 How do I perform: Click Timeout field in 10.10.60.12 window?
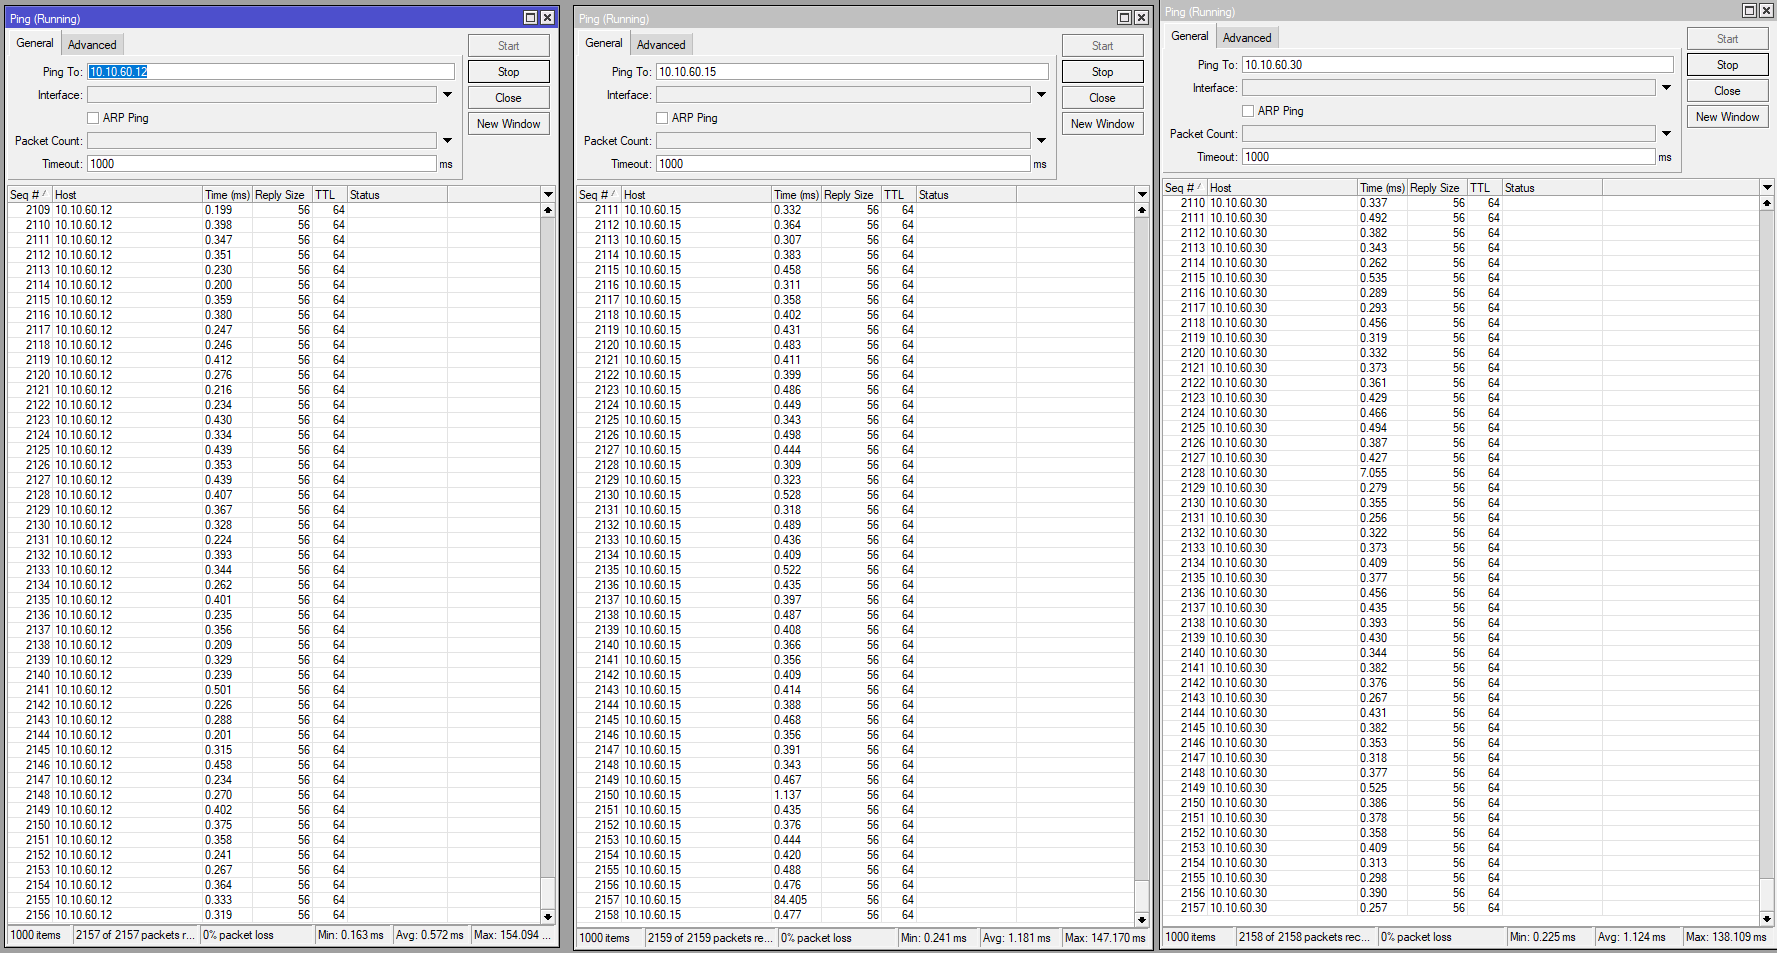click(262, 164)
